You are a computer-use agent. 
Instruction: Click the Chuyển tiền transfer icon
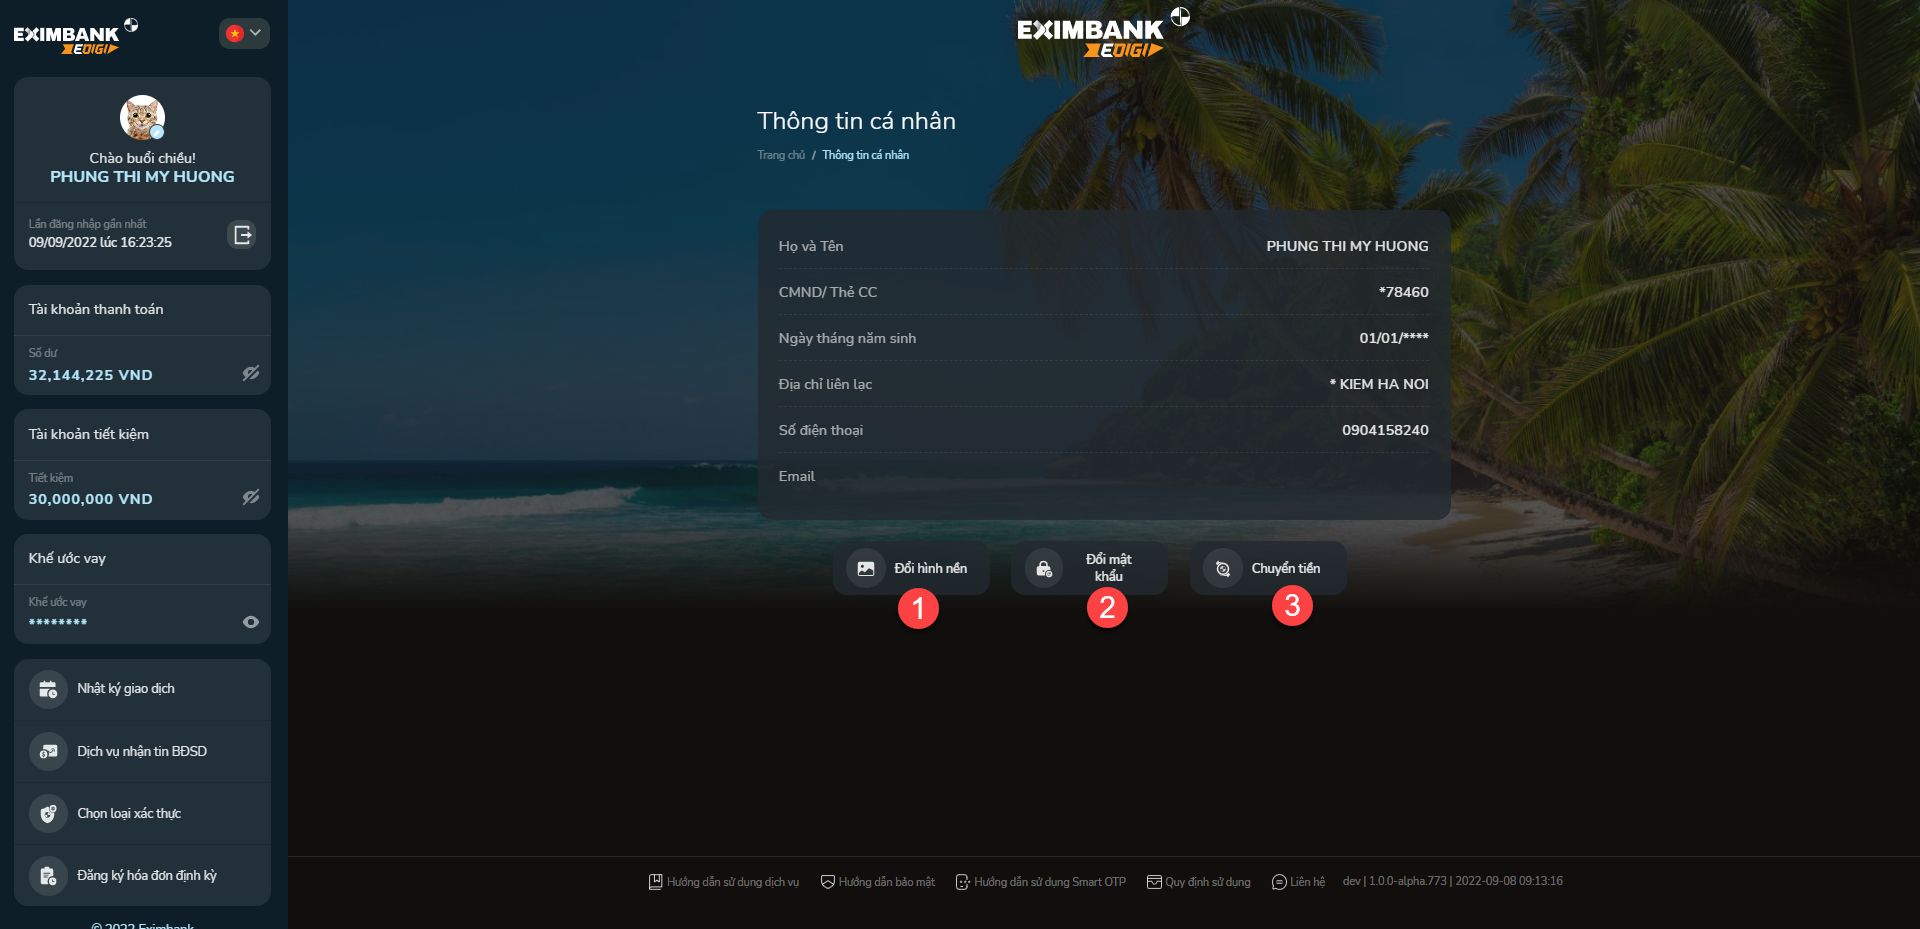click(x=1222, y=568)
